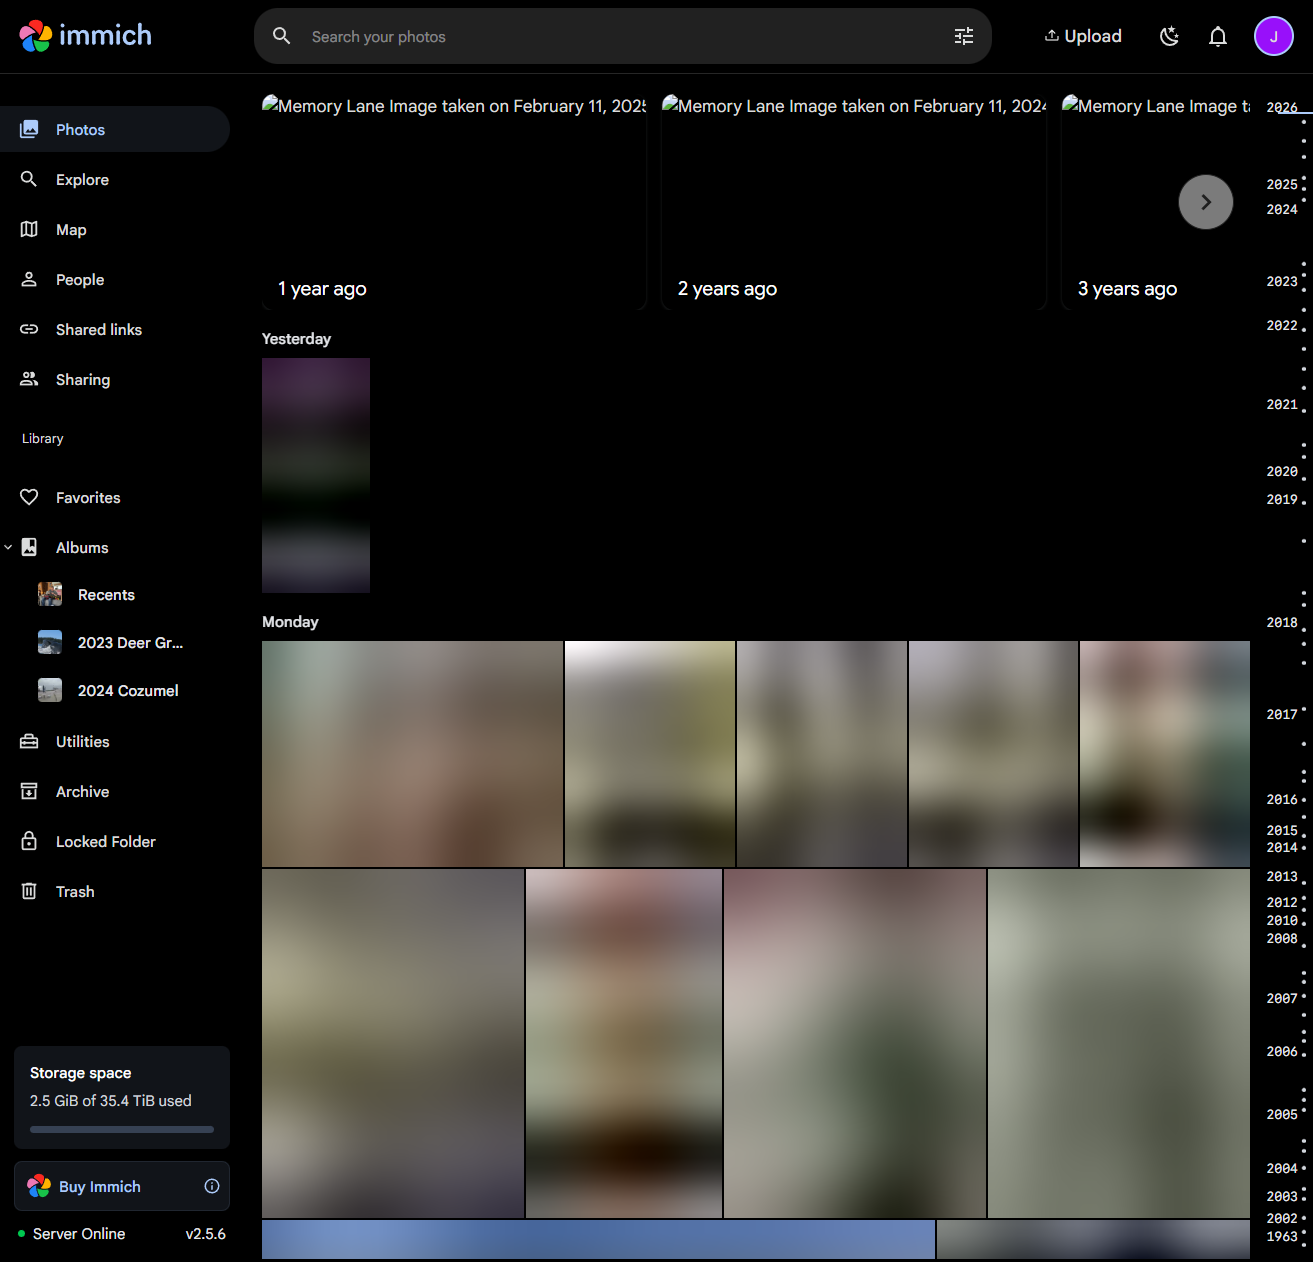View the Locked Folder
This screenshot has width=1313, height=1262.
tap(105, 841)
